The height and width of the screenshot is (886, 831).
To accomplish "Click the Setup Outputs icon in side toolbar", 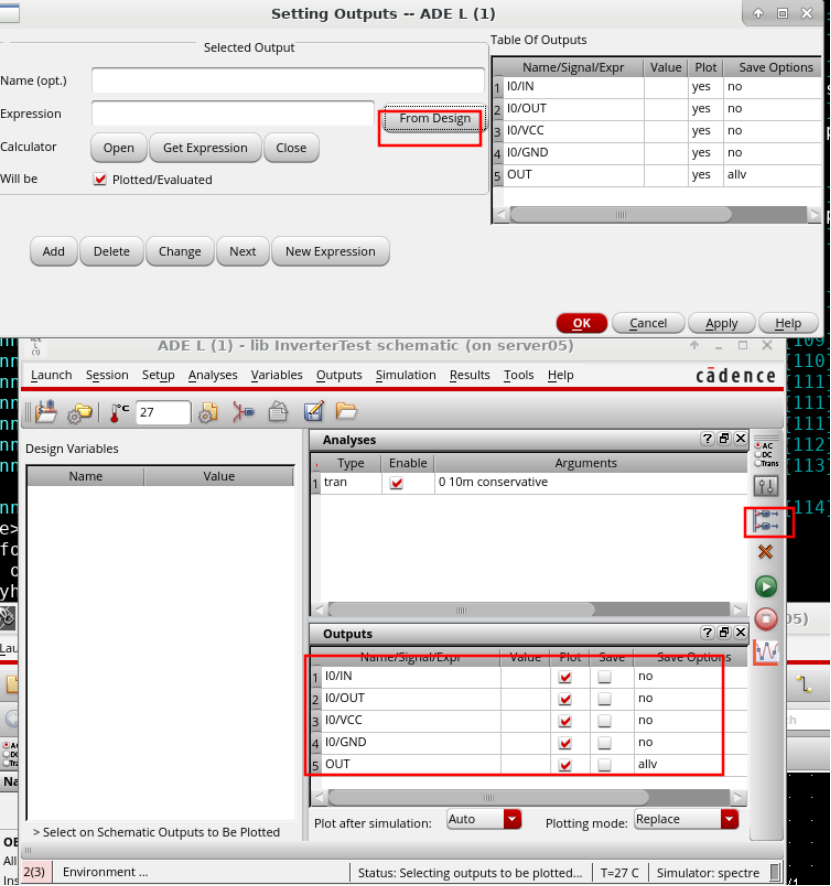I will [766, 520].
